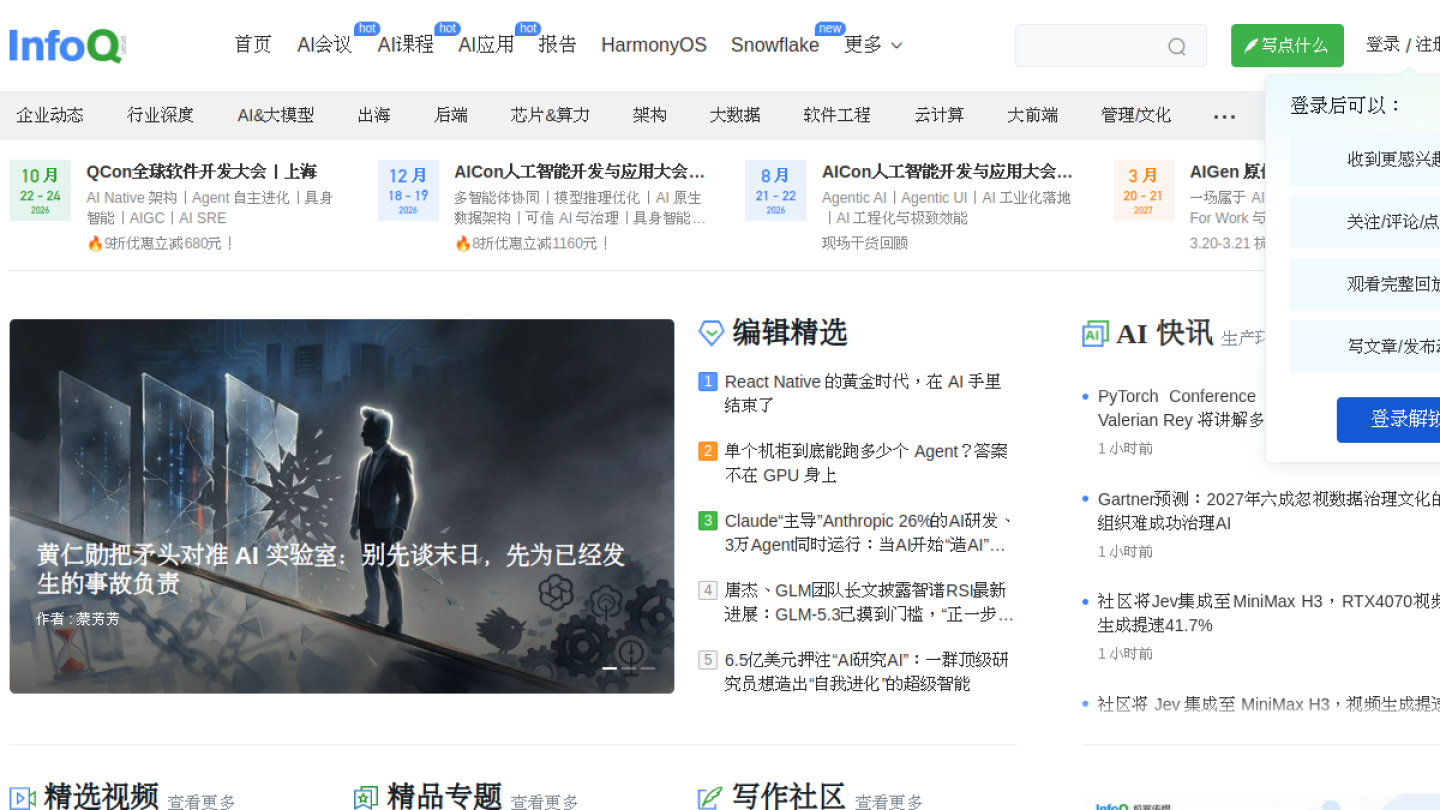This screenshot has height=810, width=1440.
Task: Open AI会议 navigation item
Action: 324,45
